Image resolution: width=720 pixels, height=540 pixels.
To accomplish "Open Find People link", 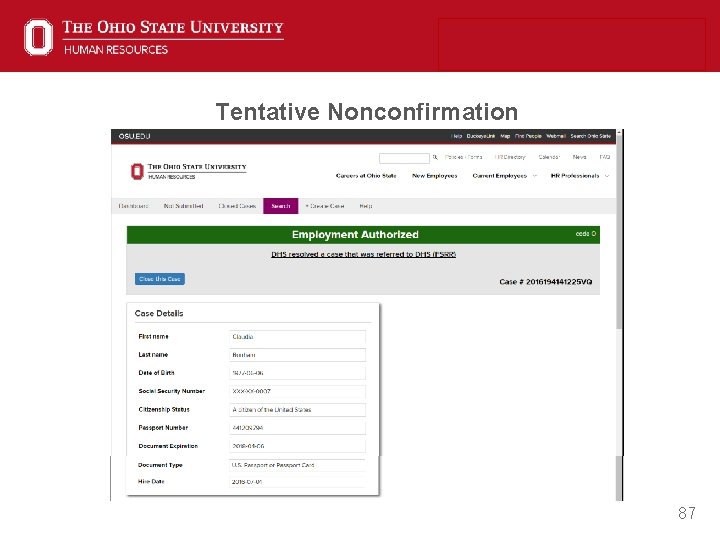I will [x=528, y=136].
